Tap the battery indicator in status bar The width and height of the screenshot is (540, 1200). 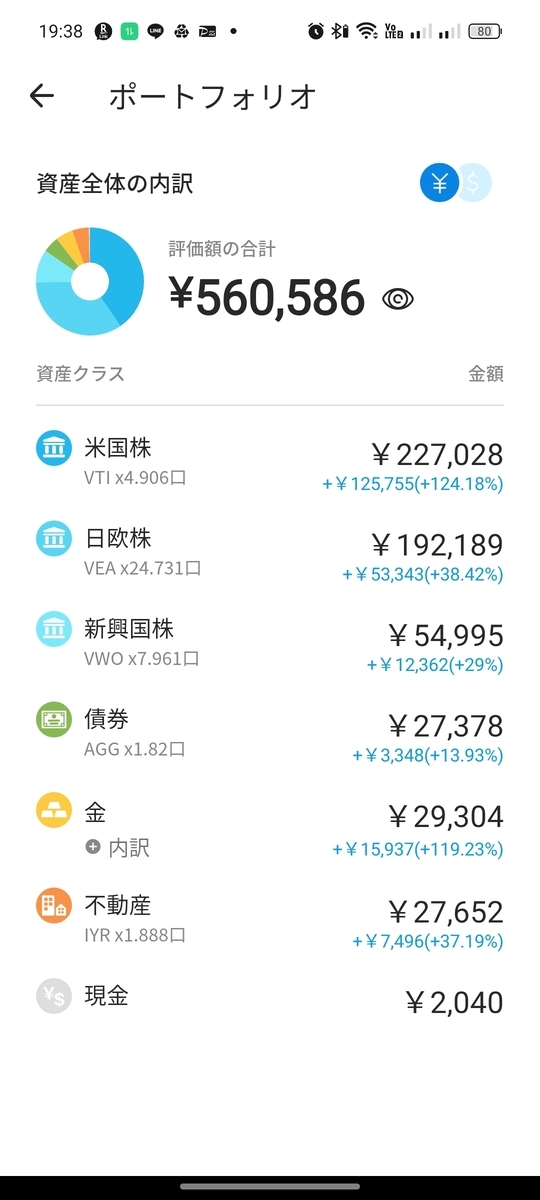(484, 31)
